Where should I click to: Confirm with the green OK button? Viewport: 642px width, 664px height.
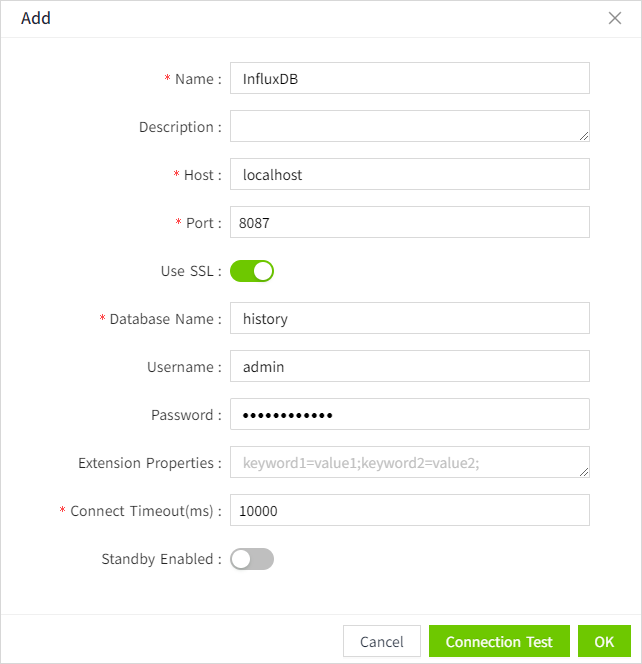coord(604,641)
